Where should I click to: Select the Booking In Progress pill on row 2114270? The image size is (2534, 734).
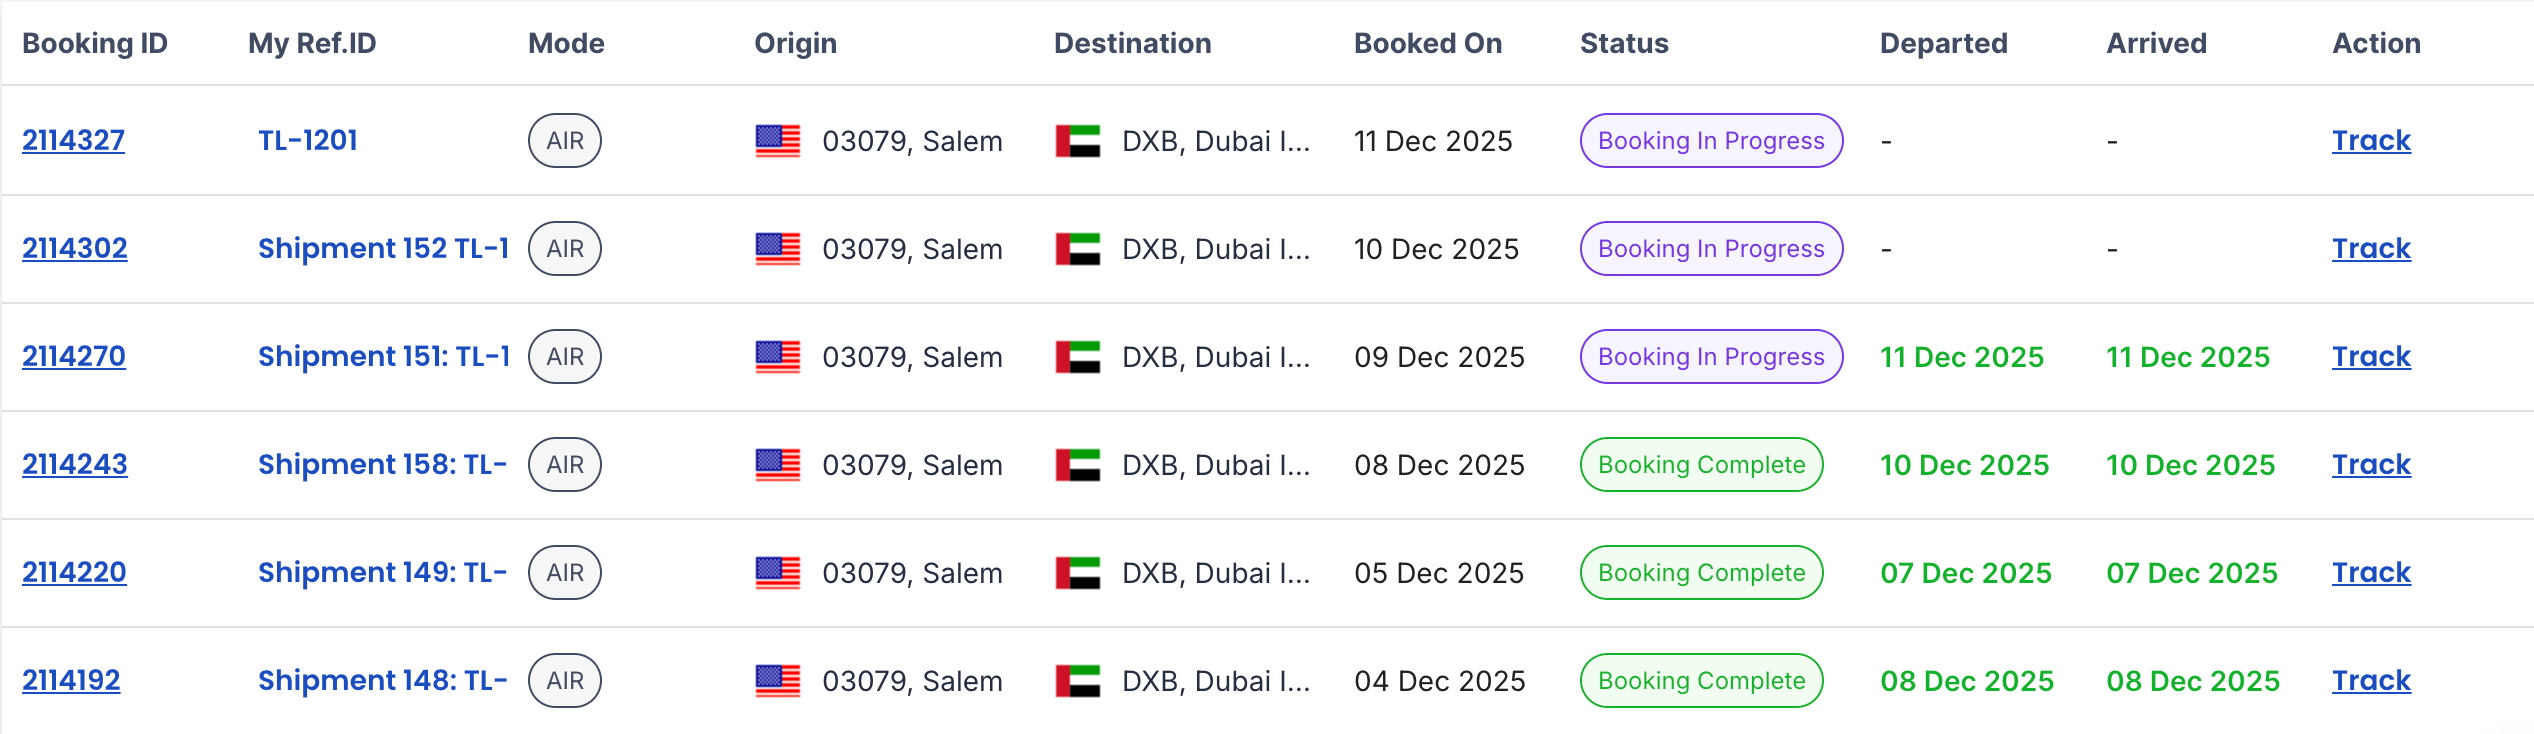(1710, 356)
